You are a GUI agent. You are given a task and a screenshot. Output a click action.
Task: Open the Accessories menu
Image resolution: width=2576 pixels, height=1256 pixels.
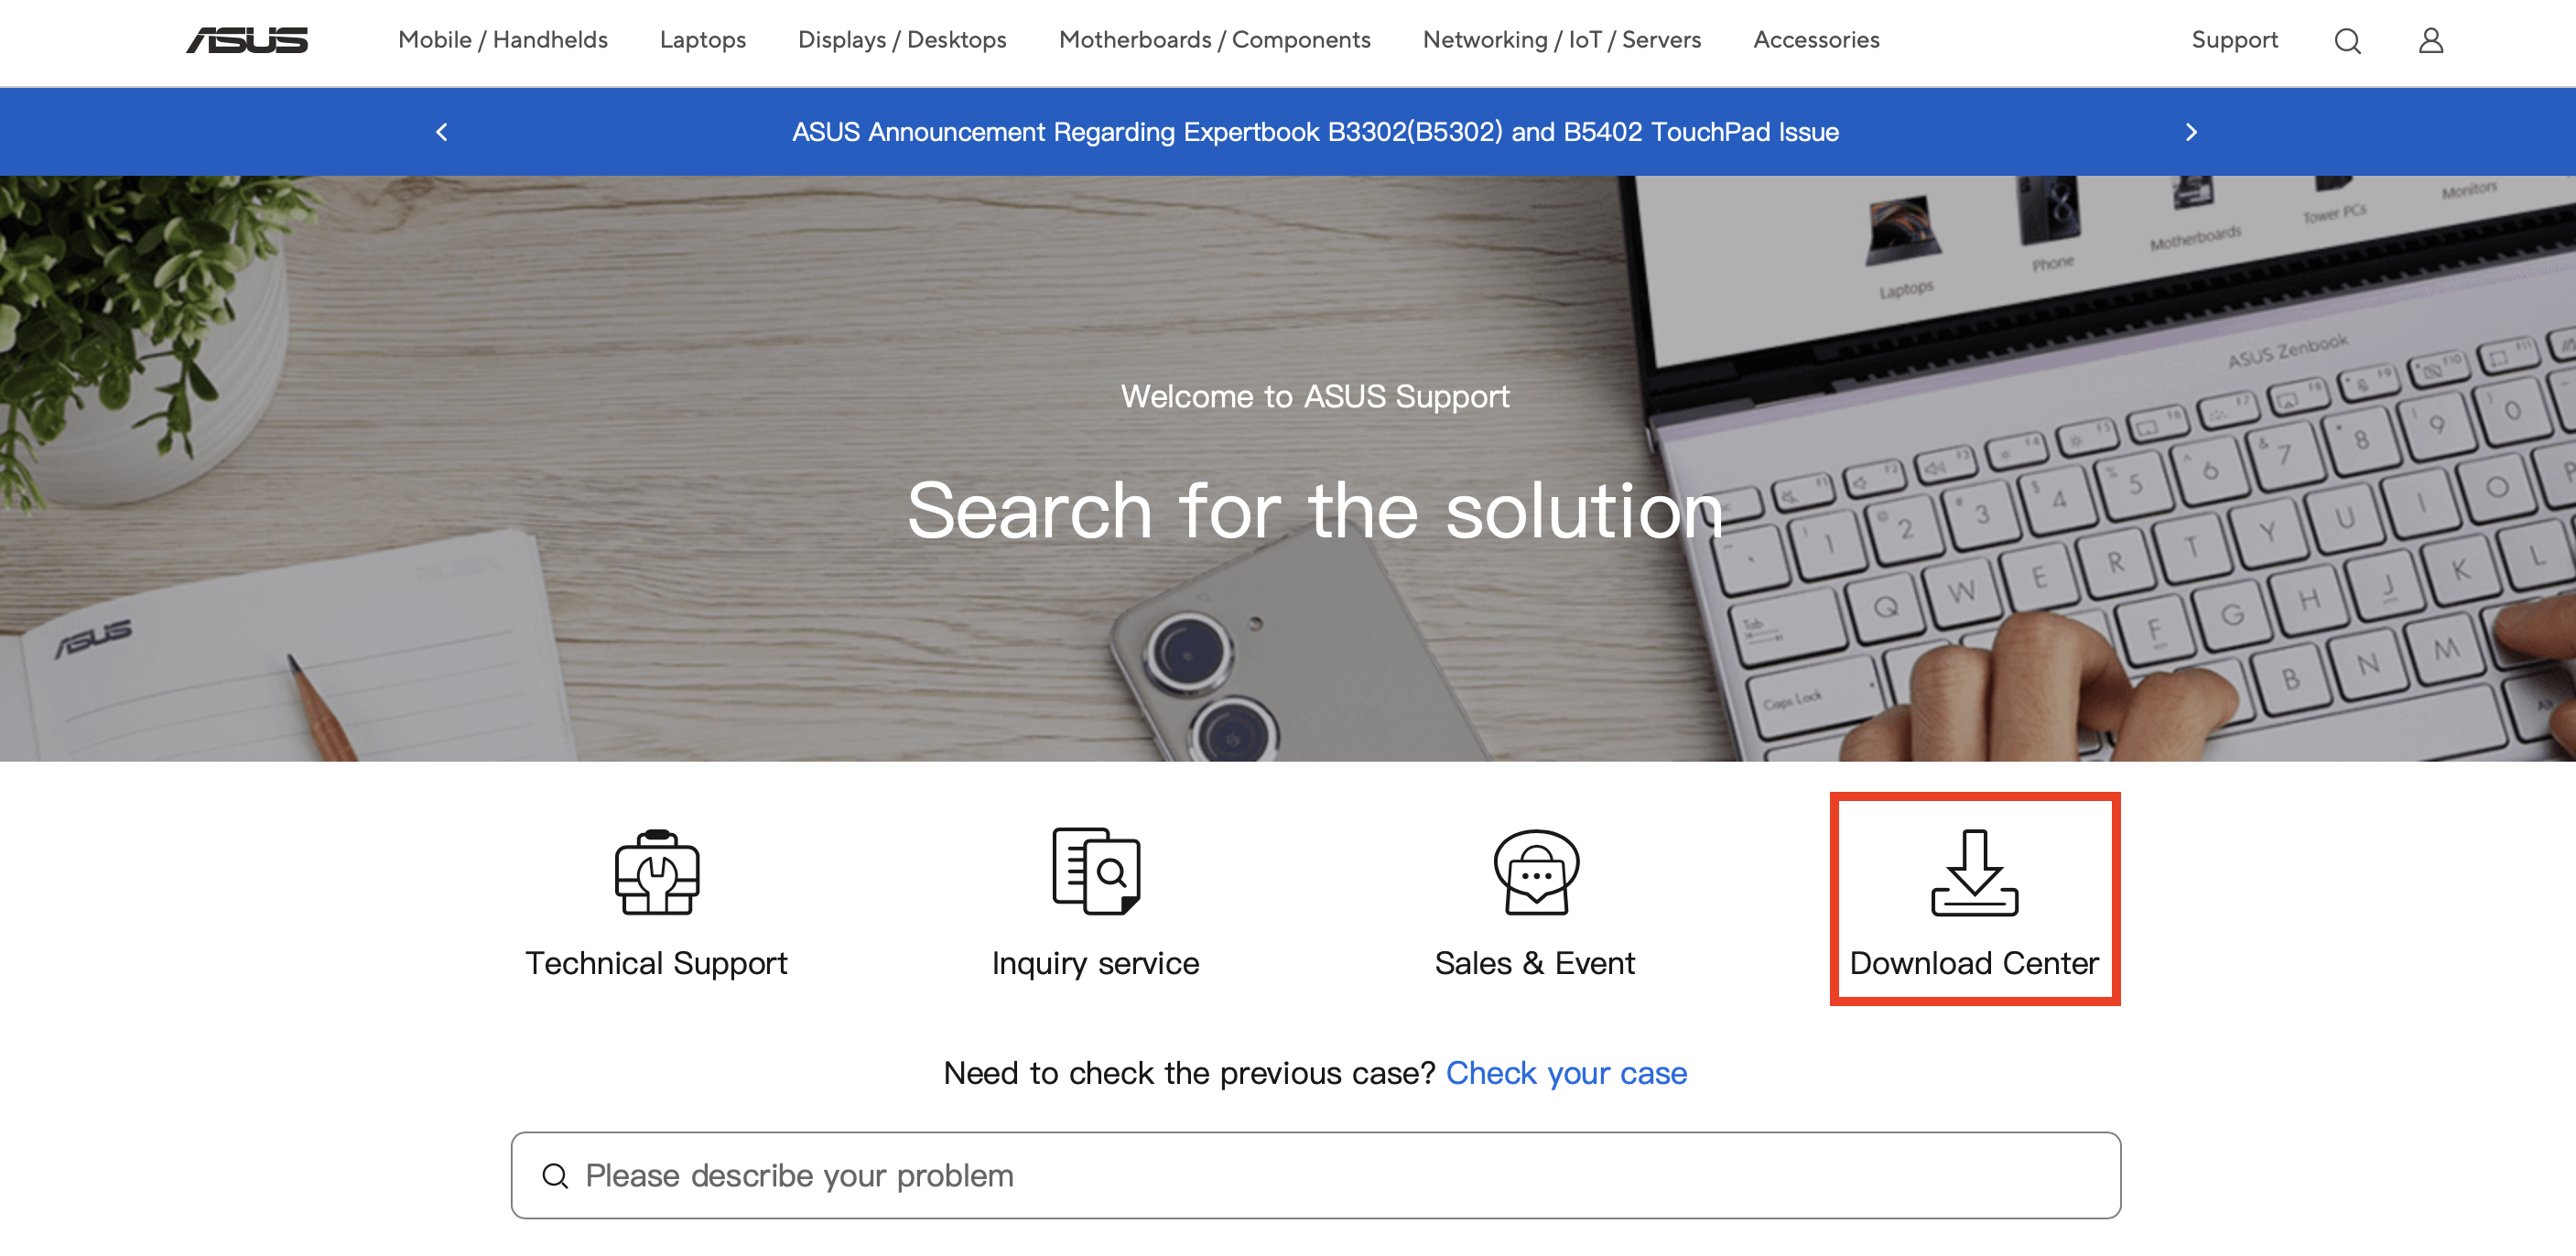[1815, 40]
